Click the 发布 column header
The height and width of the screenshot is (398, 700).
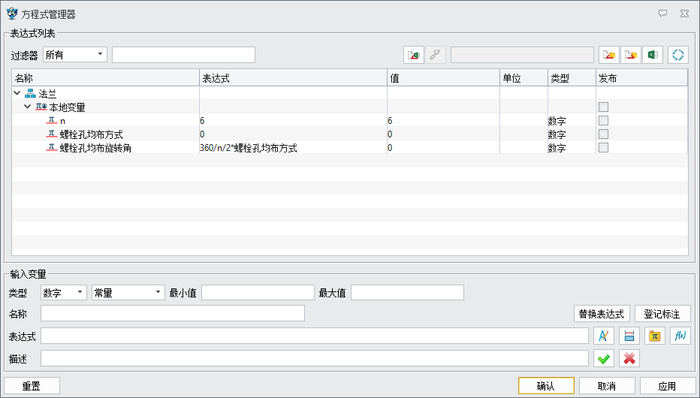642,78
